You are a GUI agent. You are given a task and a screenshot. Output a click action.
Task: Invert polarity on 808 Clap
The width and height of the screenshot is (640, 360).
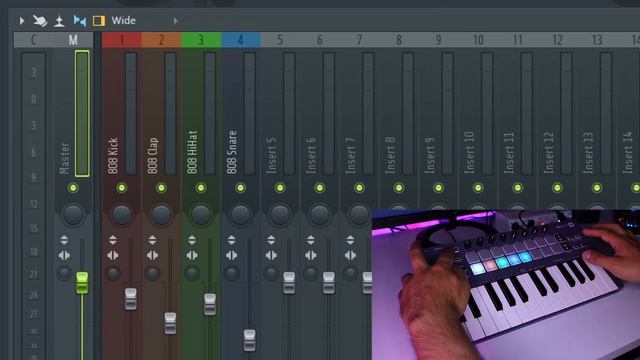(x=152, y=240)
